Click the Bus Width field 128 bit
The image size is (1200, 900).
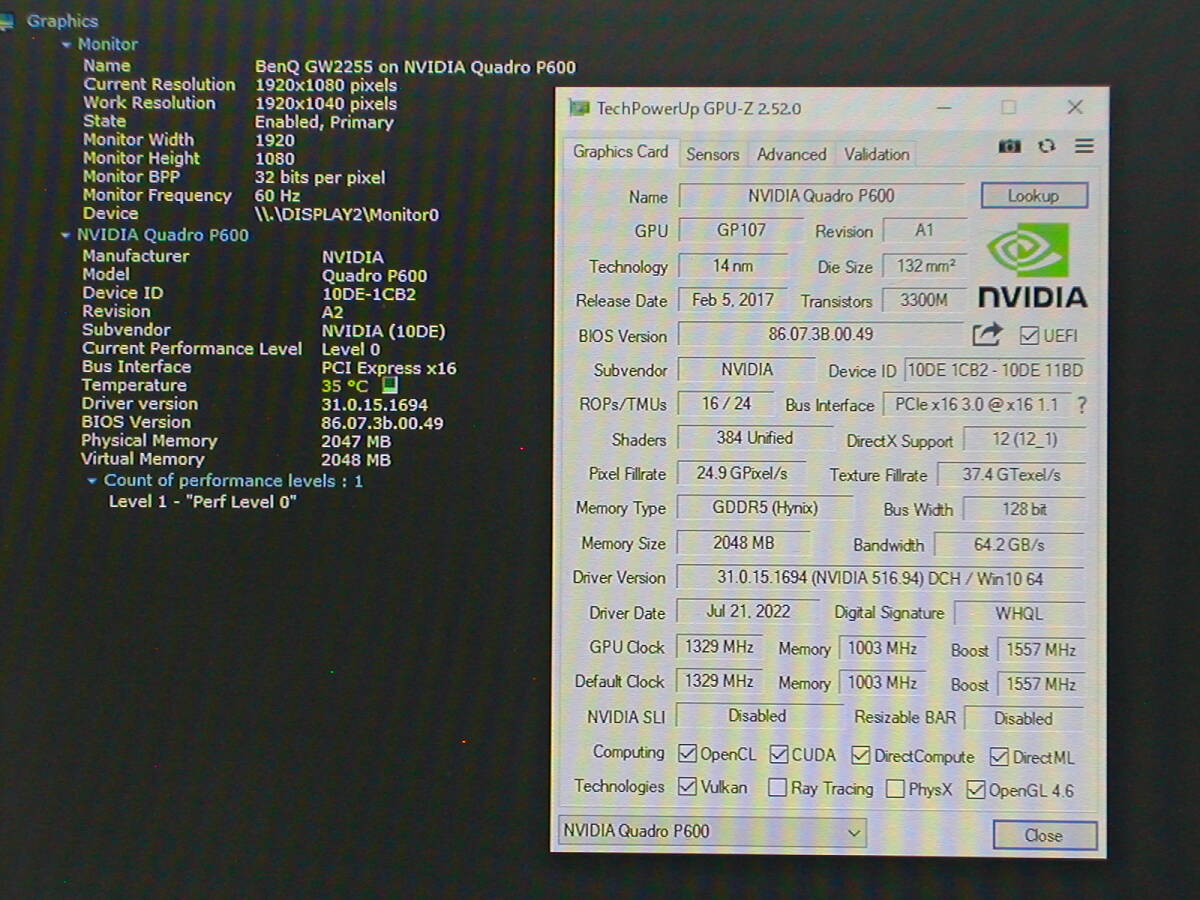click(x=1024, y=509)
